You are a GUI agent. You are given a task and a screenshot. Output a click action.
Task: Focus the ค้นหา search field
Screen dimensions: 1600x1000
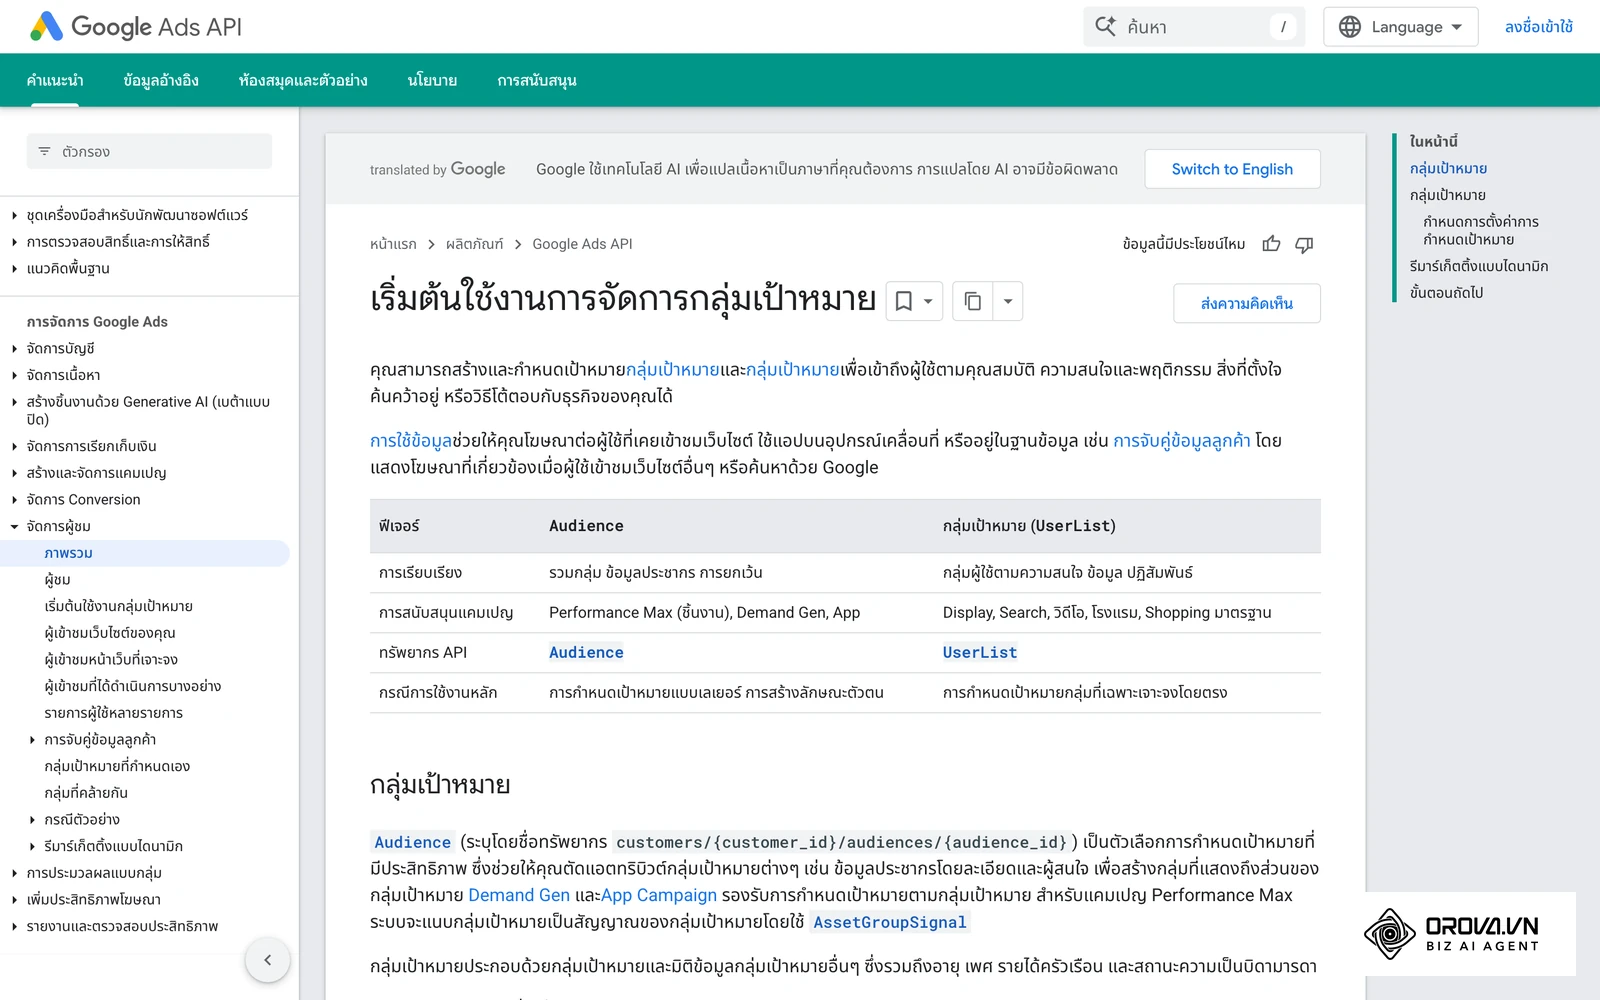(1194, 27)
